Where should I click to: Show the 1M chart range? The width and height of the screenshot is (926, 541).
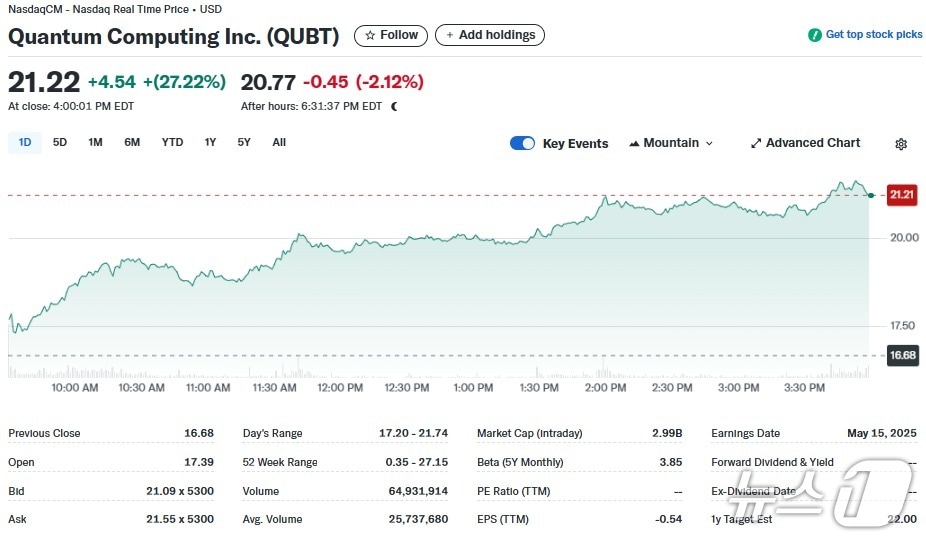point(95,142)
